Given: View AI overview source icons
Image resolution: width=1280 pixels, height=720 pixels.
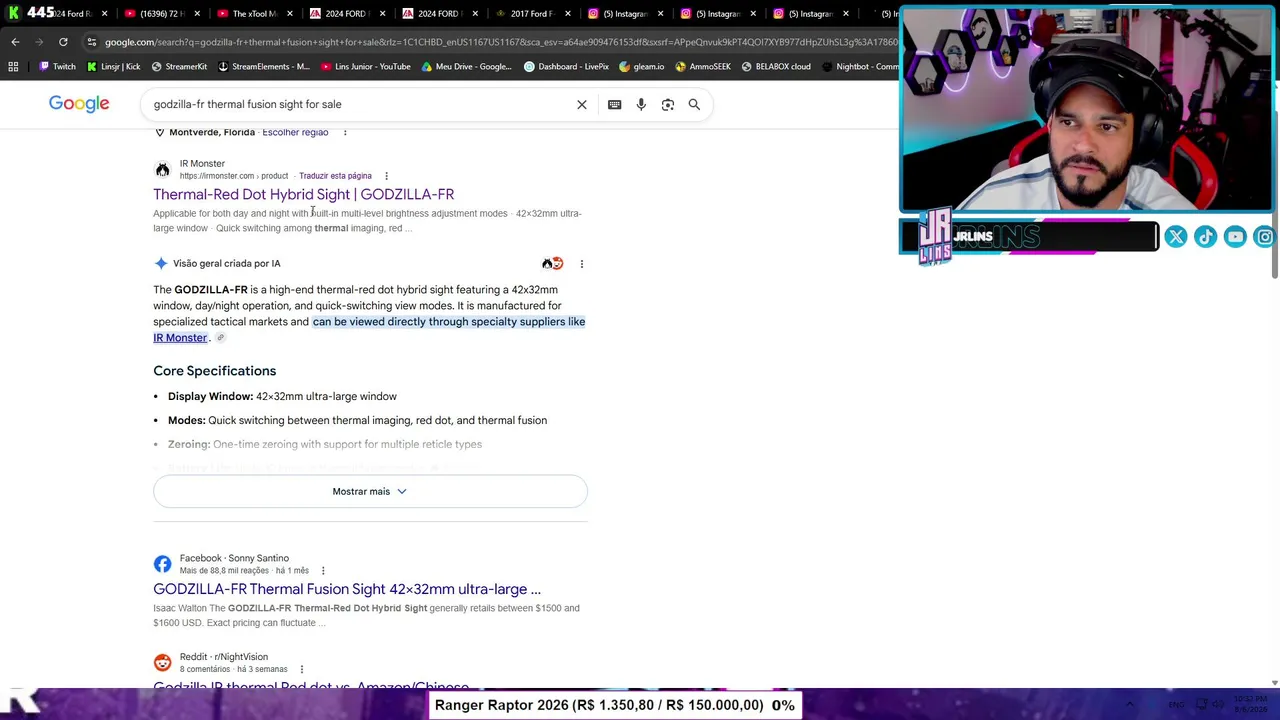Looking at the screenshot, I should pos(553,264).
